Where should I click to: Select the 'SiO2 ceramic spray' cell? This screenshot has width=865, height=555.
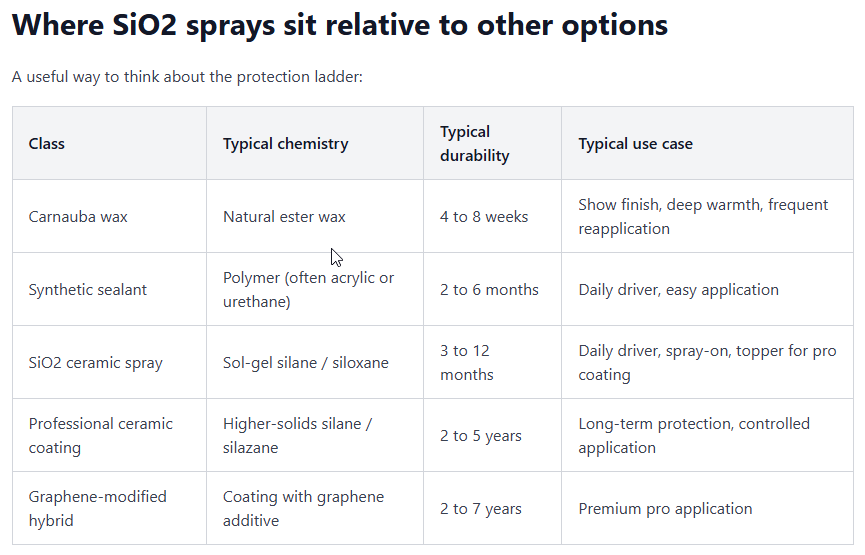(x=109, y=362)
